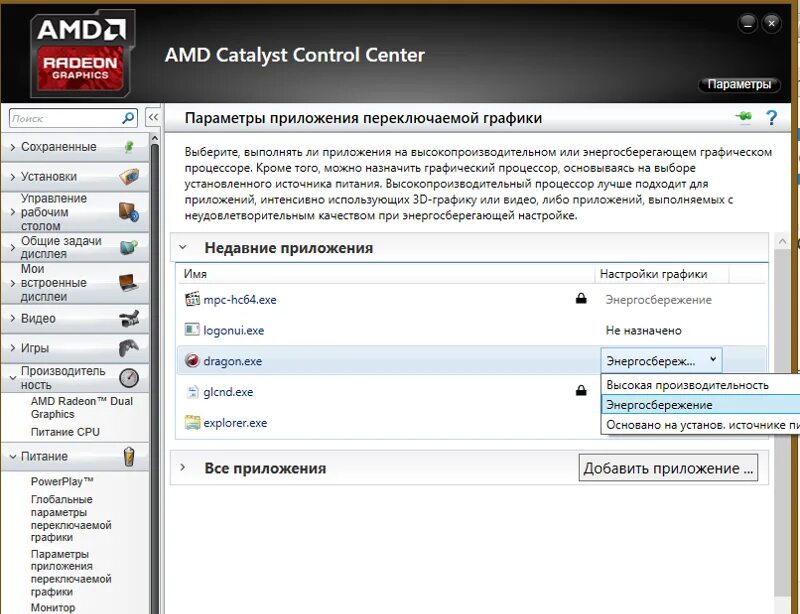
Task: Click the Игры gamepad icon
Action: pyautogui.click(x=129, y=348)
